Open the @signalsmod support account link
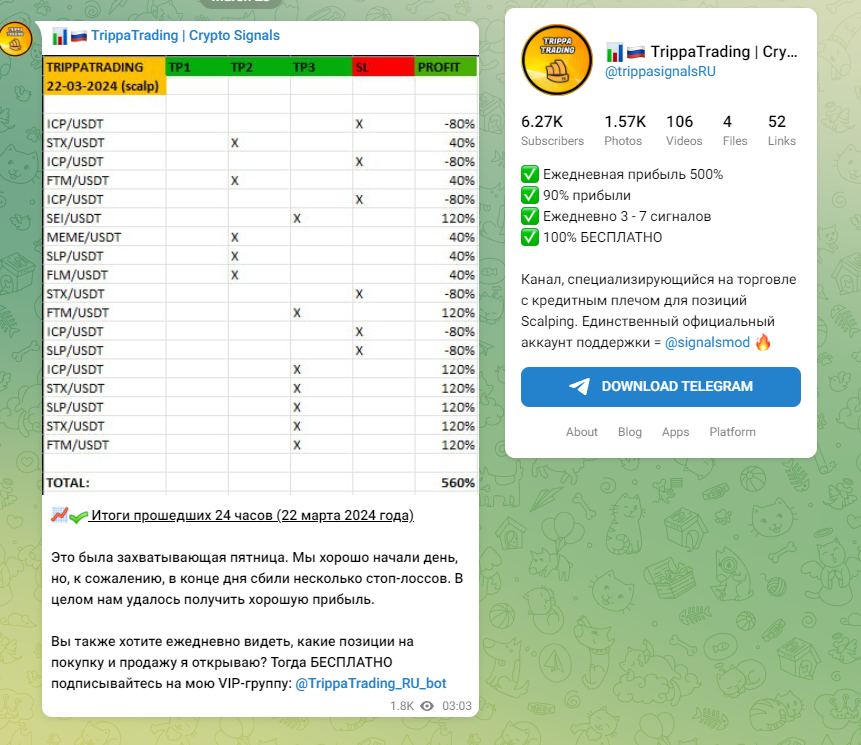 pyautogui.click(x=707, y=343)
